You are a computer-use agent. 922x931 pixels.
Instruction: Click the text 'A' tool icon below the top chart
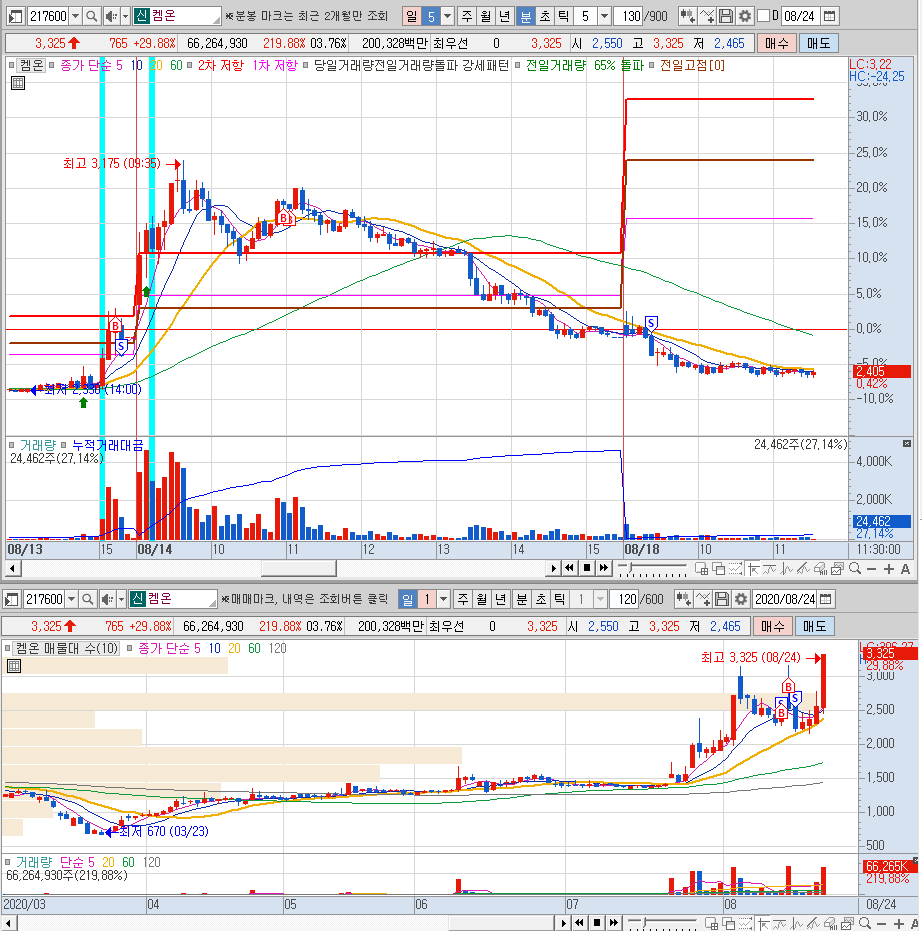coord(905,569)
